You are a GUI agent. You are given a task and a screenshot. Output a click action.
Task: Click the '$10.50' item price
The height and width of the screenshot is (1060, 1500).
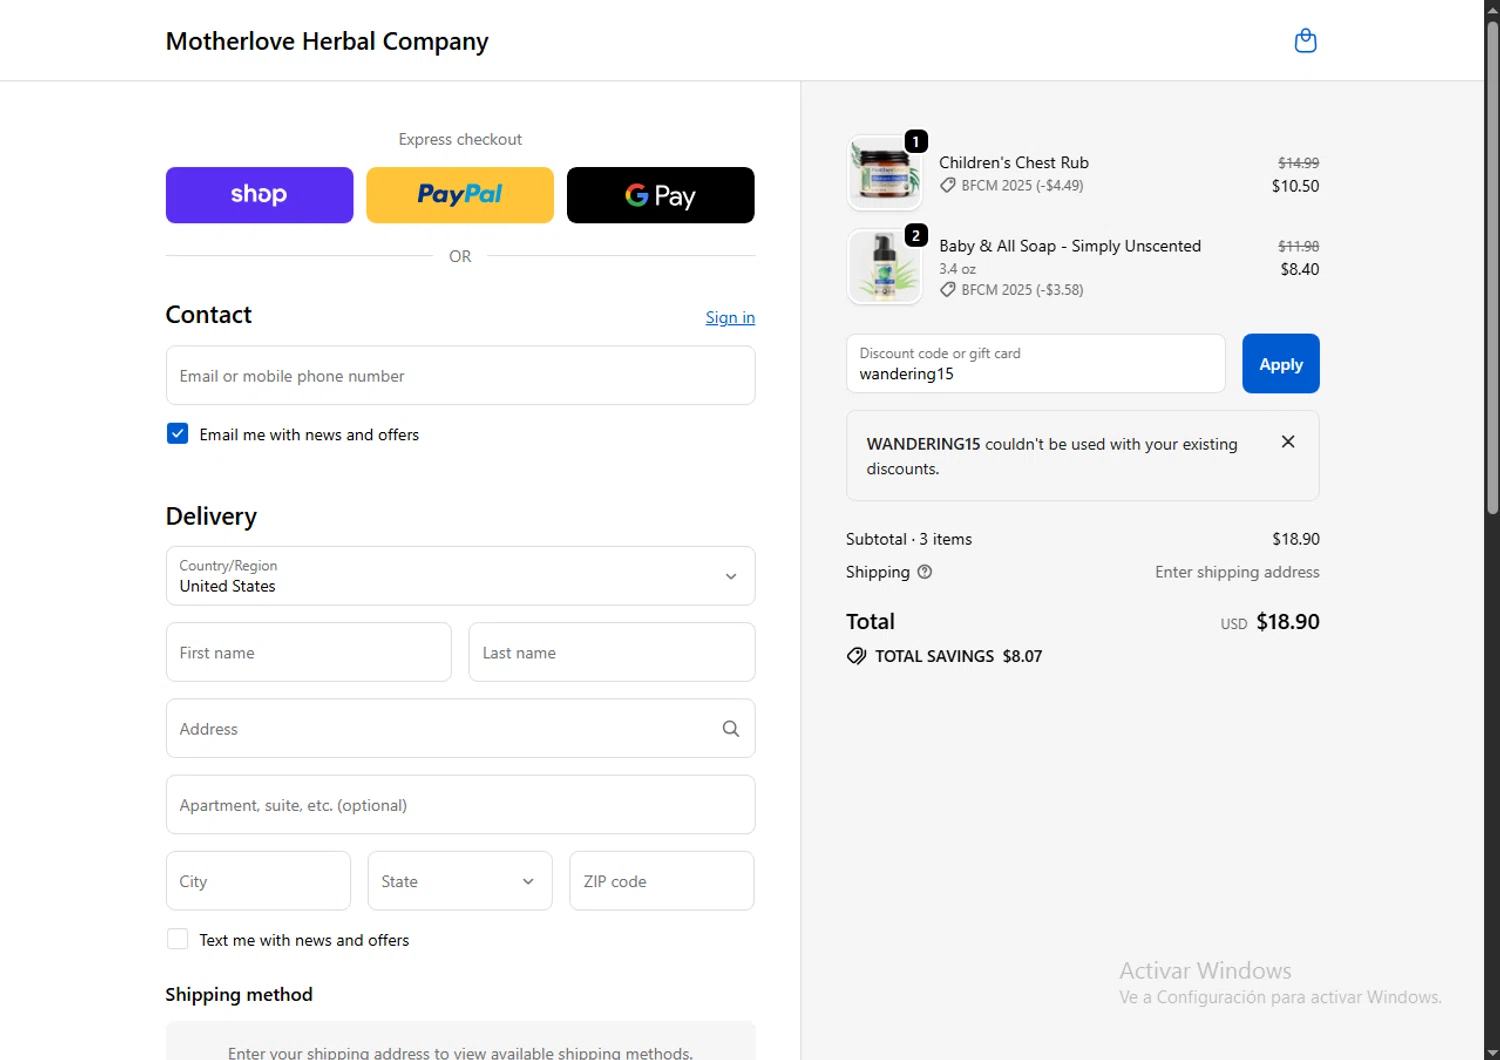[1295, 186]
